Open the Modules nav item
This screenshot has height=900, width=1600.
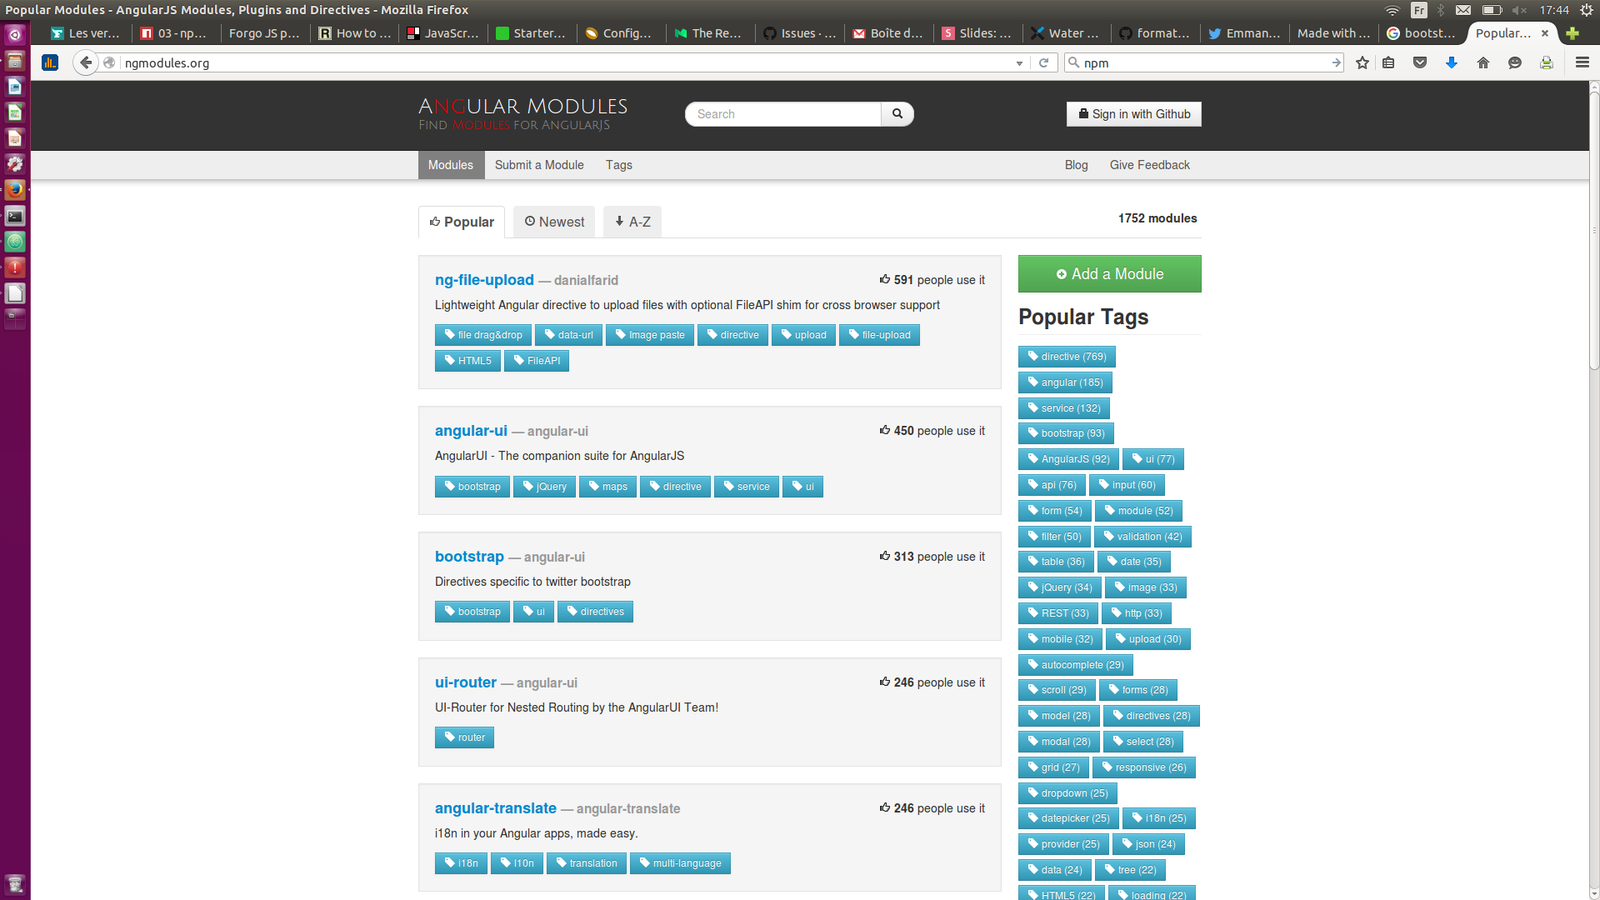[451, 165]
